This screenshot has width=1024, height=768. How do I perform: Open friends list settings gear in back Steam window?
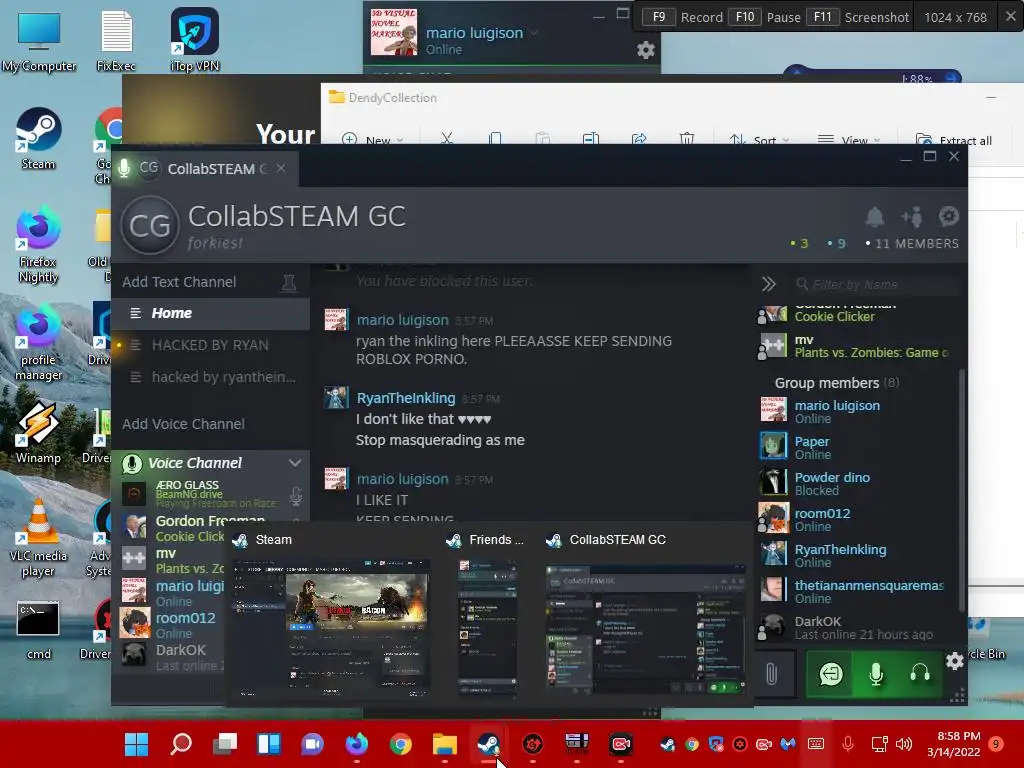(x=645, y=50)
